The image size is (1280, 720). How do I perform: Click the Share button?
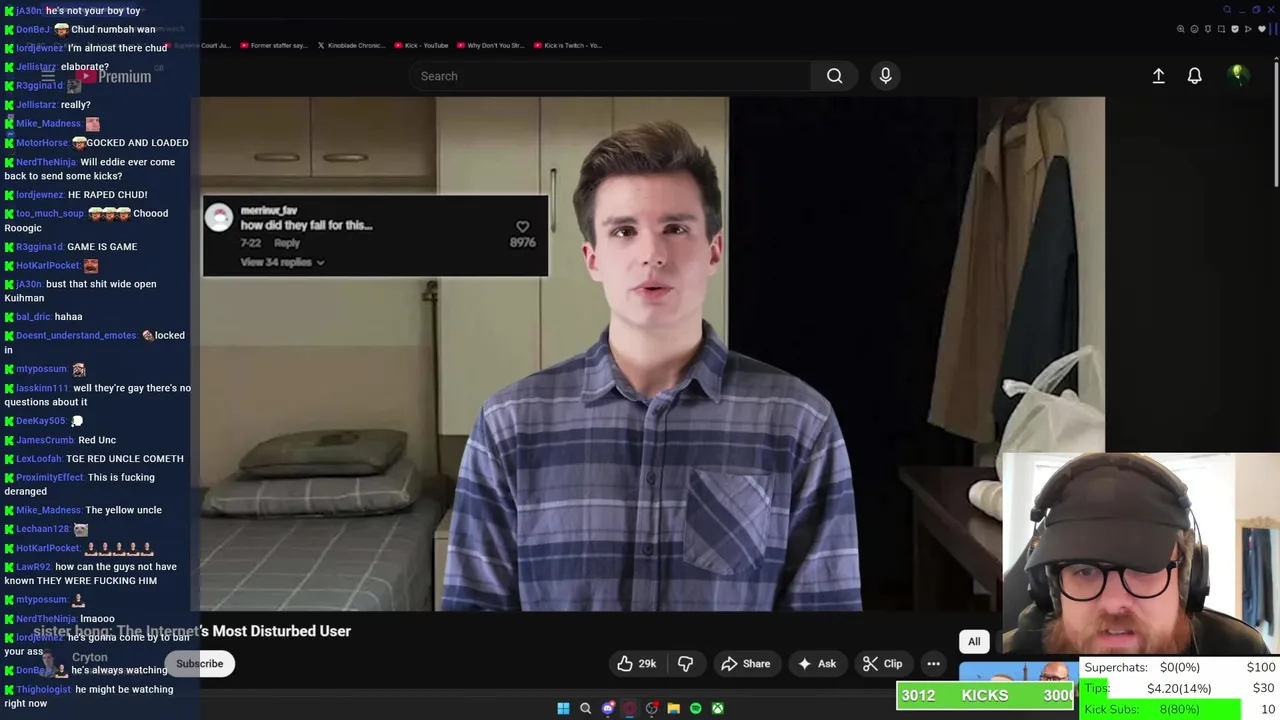pos(745,664)
